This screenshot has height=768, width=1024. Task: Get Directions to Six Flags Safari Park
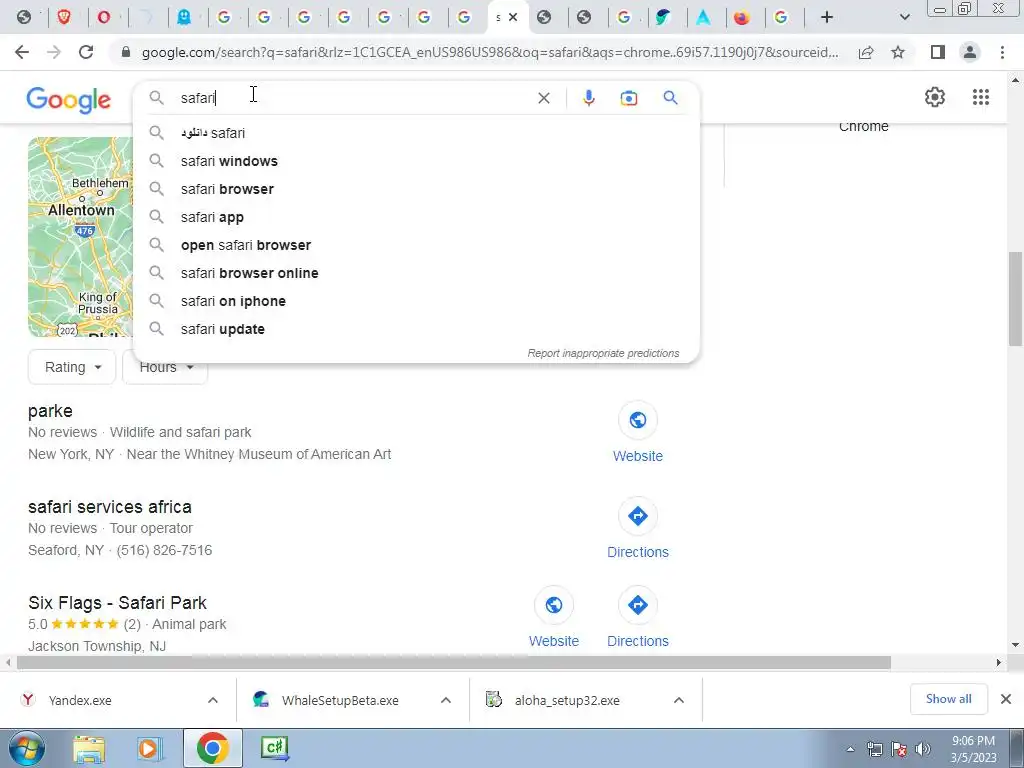637,618
